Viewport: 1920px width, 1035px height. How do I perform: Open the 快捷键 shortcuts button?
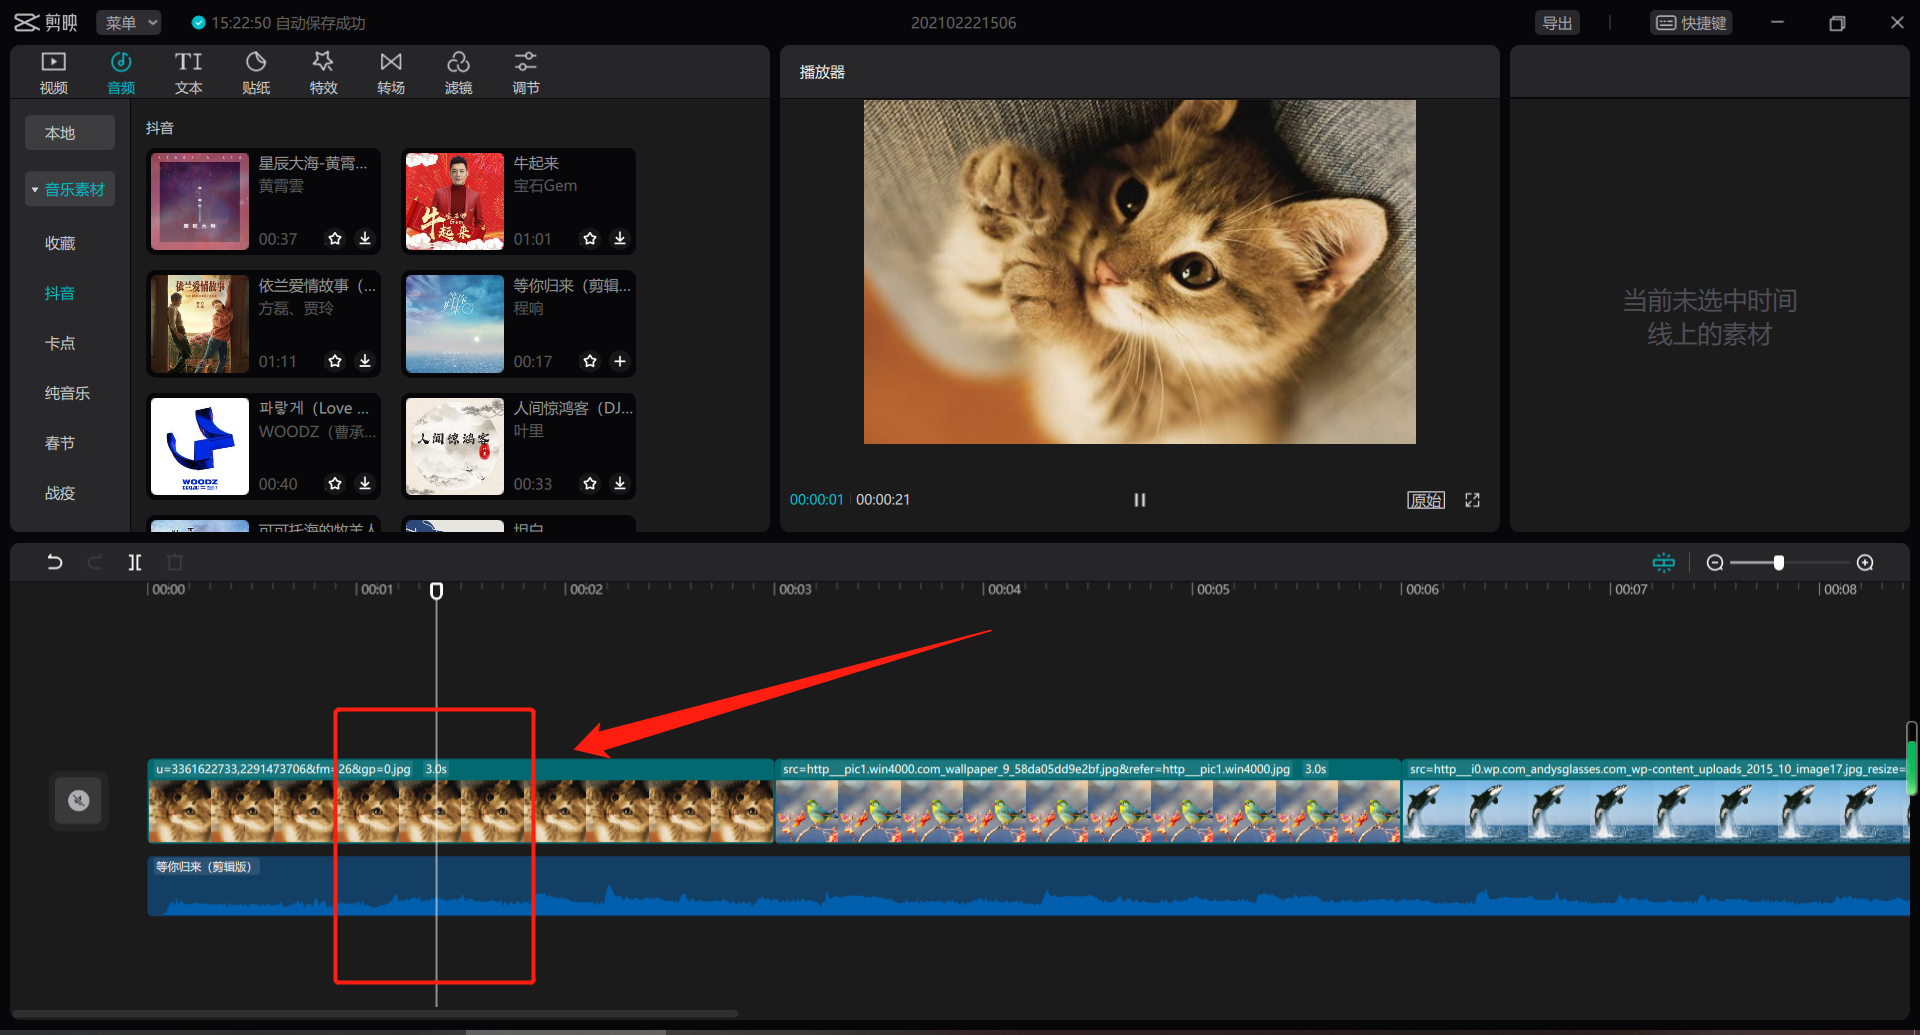(x=1691, y=22)
